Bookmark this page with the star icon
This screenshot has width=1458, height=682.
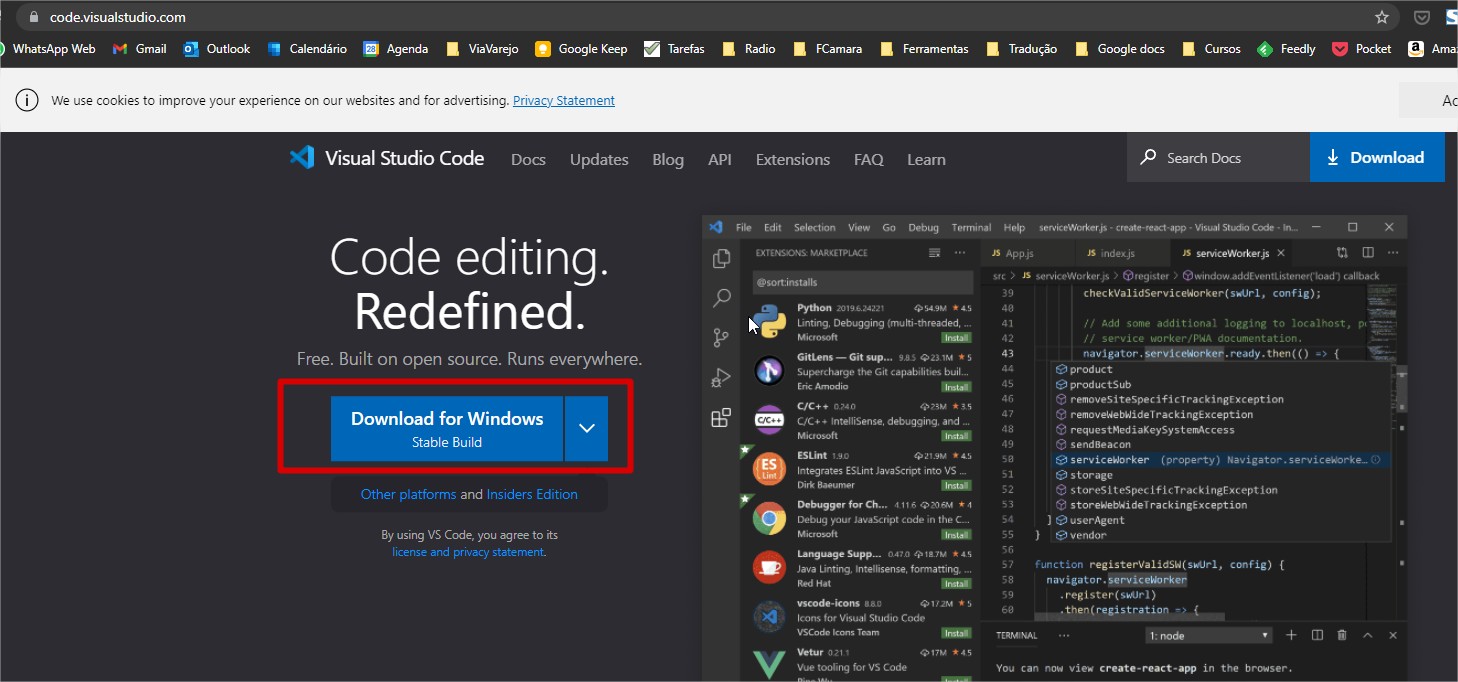click(1382, 17)
